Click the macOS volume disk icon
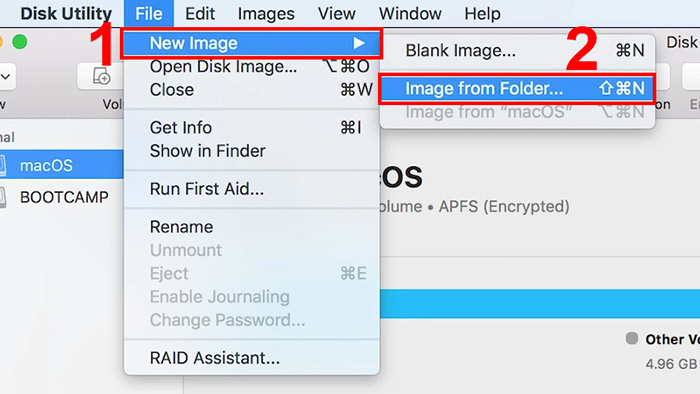700x394 pixels. coord(2,165)
